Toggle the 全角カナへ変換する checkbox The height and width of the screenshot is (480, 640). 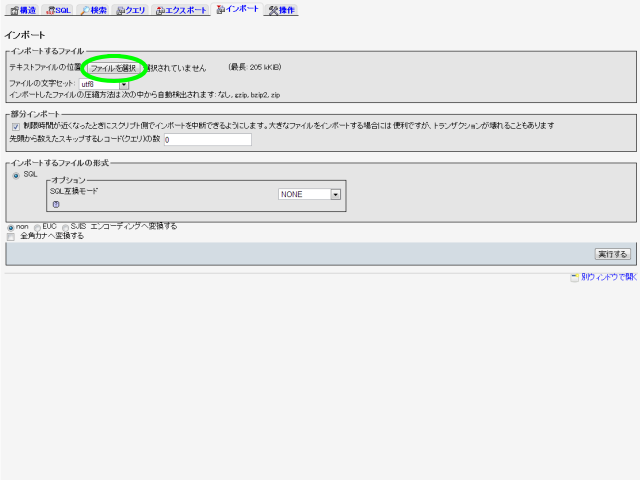tap(11, 237)
